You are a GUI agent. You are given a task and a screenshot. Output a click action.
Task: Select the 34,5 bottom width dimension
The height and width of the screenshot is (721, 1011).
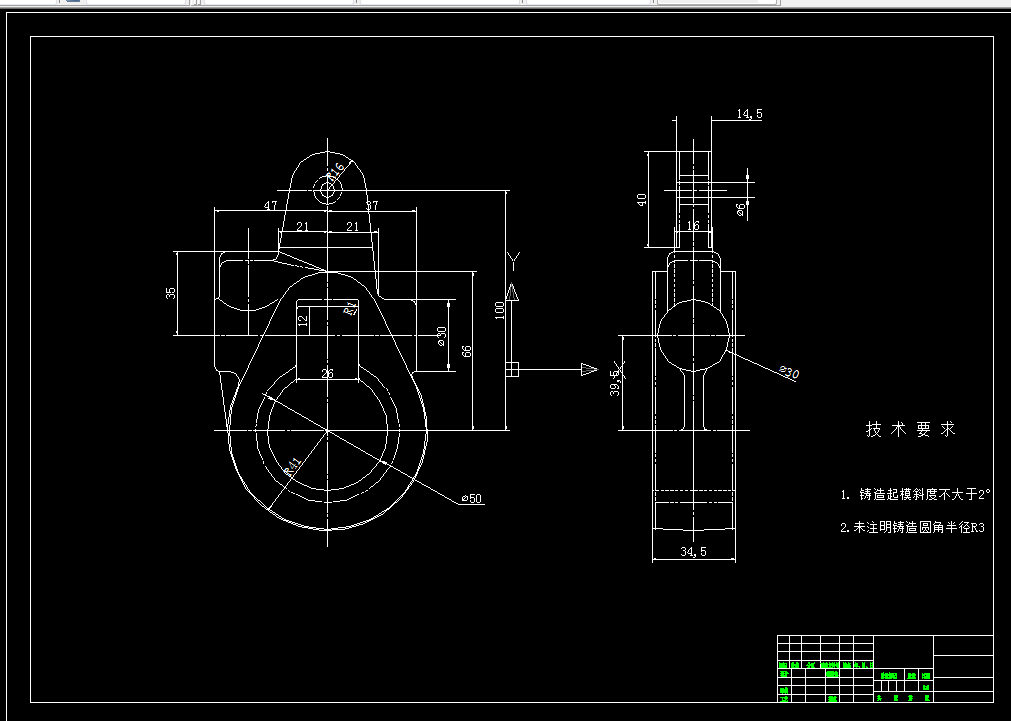coord(693,551)
